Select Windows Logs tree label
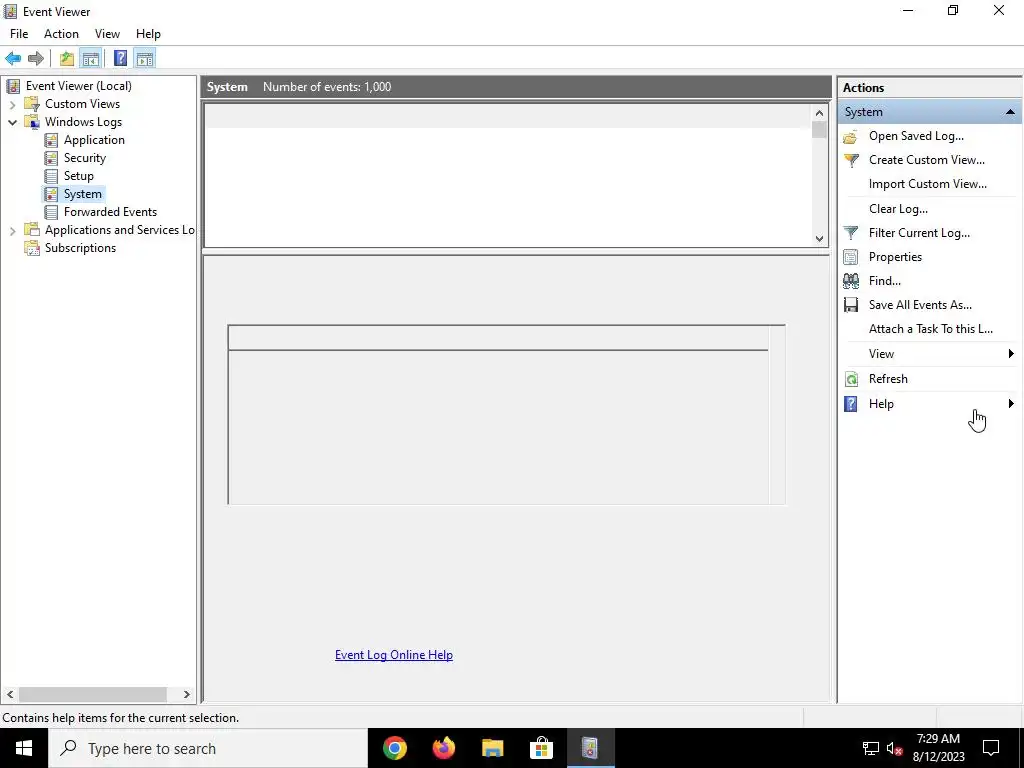The image size is (1024, 768). tap(83, 122)
